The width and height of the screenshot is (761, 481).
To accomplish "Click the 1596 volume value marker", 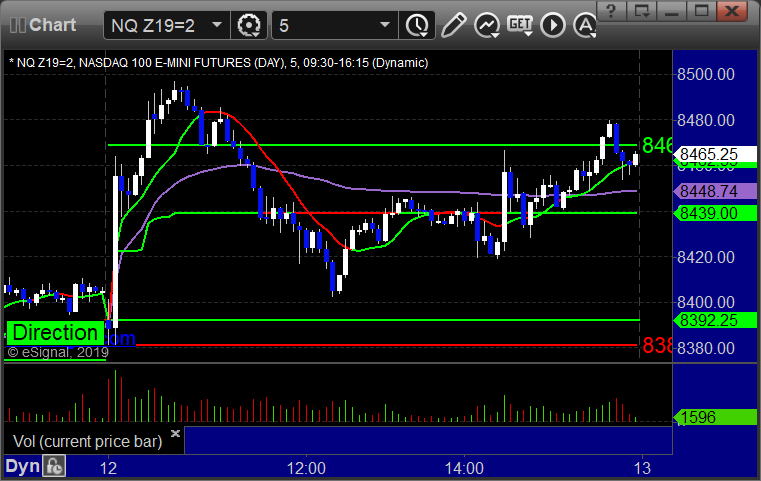I will pyautogui.click(x=715, y=417).
